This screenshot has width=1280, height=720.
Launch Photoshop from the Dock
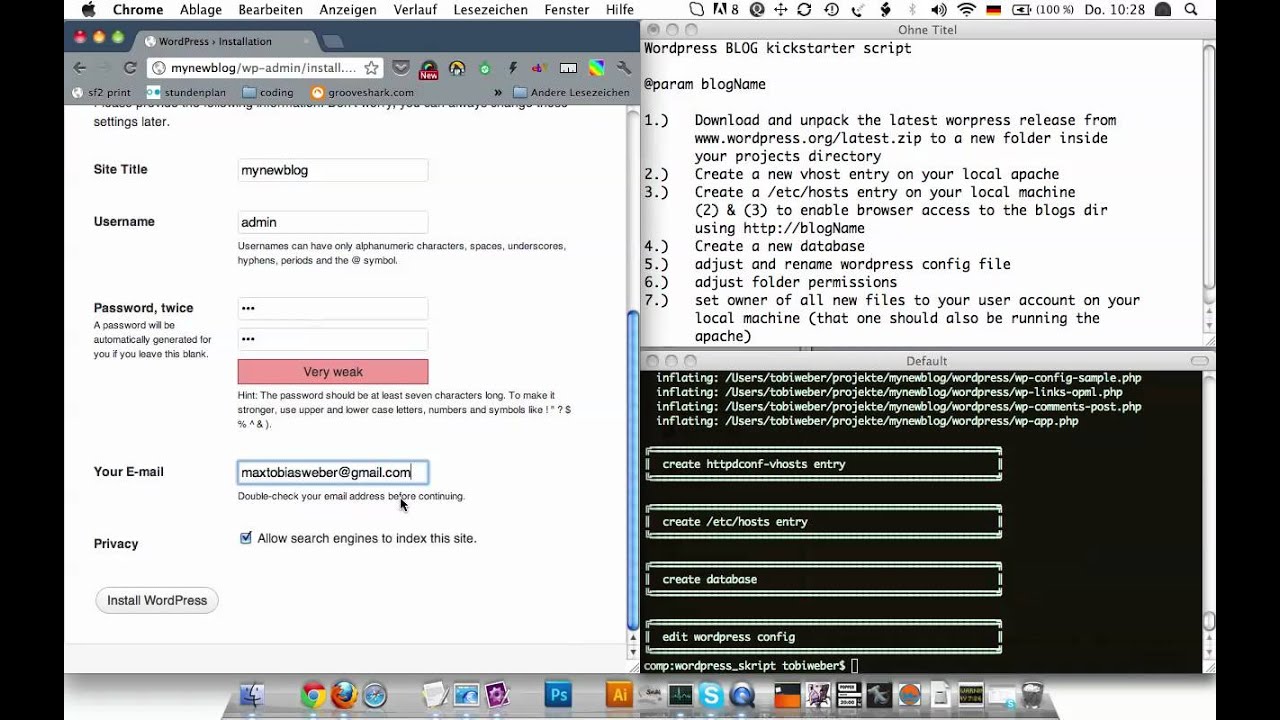coord(558,695)
